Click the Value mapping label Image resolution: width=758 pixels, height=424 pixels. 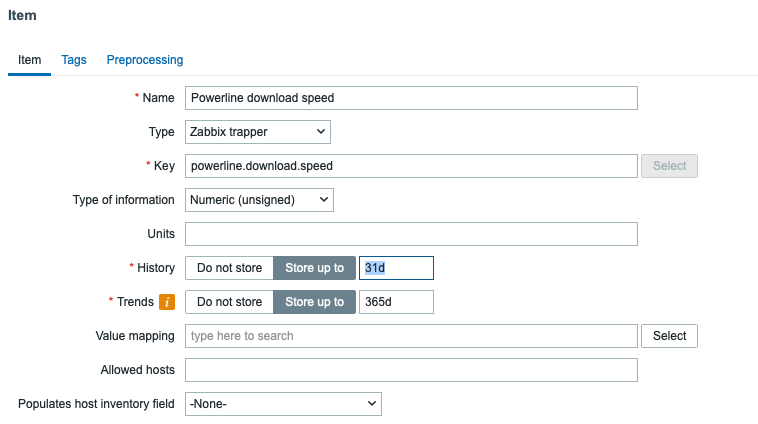point(135,336)
